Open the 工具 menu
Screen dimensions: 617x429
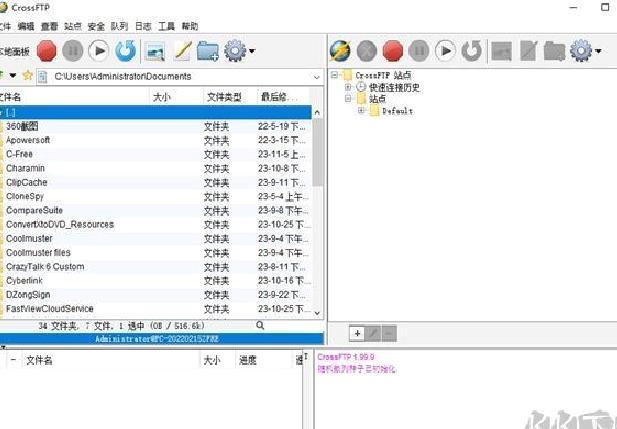pyautogui.click(x=166, y=26)
